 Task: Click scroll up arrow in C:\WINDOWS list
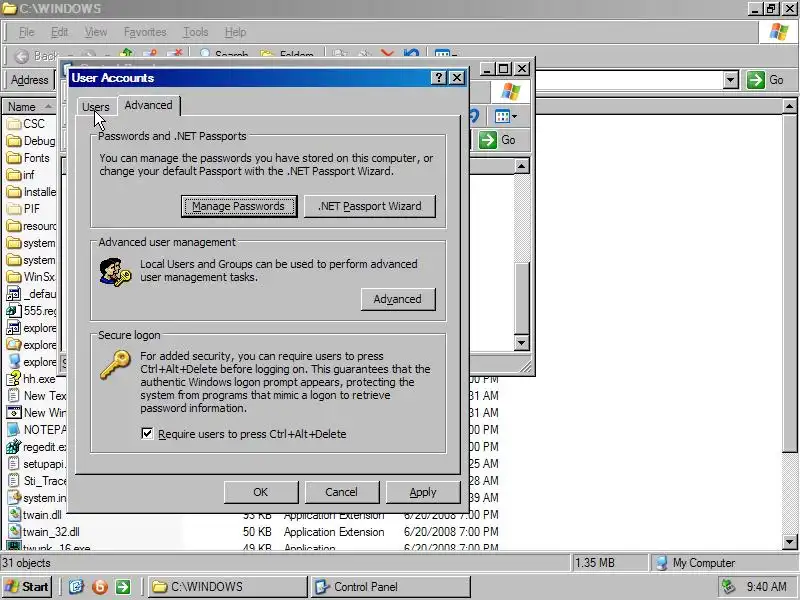click(789, 107)
